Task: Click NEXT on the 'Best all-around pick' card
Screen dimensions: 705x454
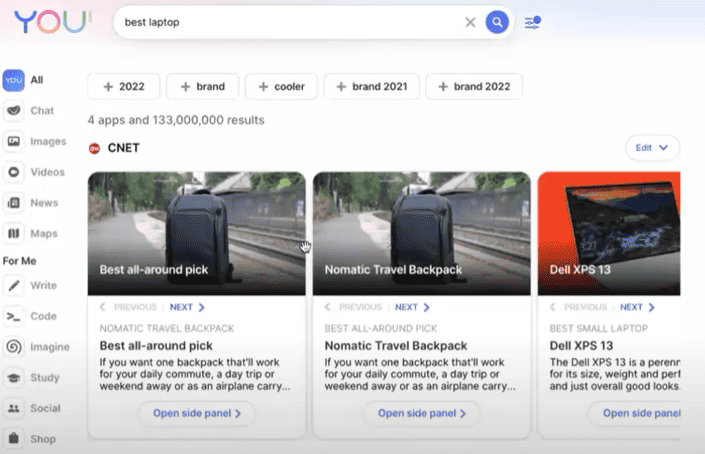Action: (x=187, y=307)
